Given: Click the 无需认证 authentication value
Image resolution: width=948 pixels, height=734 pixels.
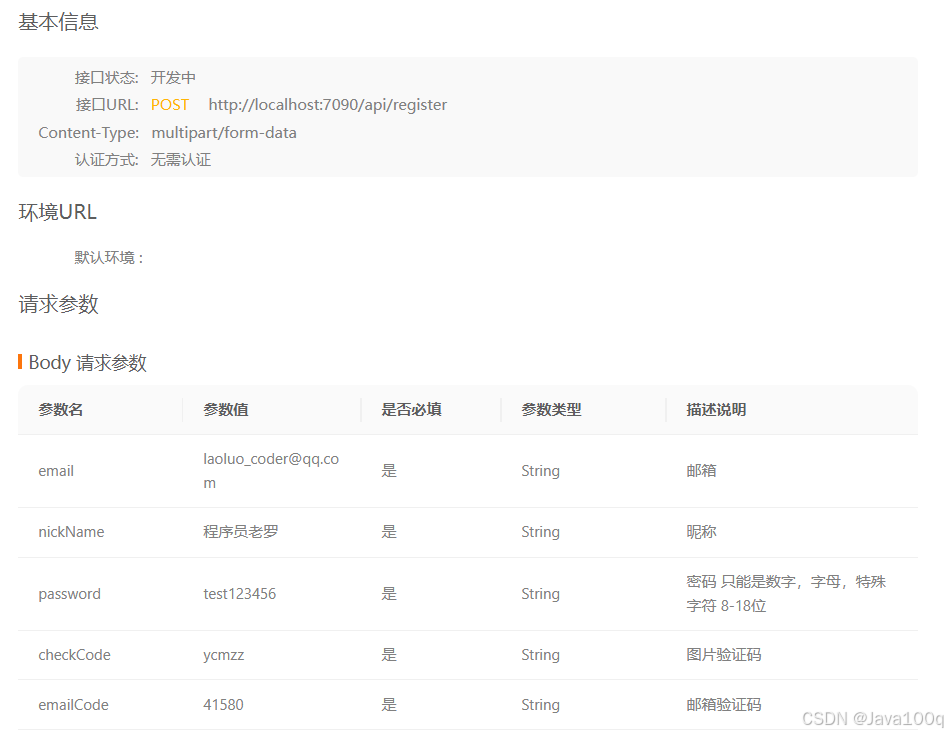Looking at the screenshot, I should 181,160.
